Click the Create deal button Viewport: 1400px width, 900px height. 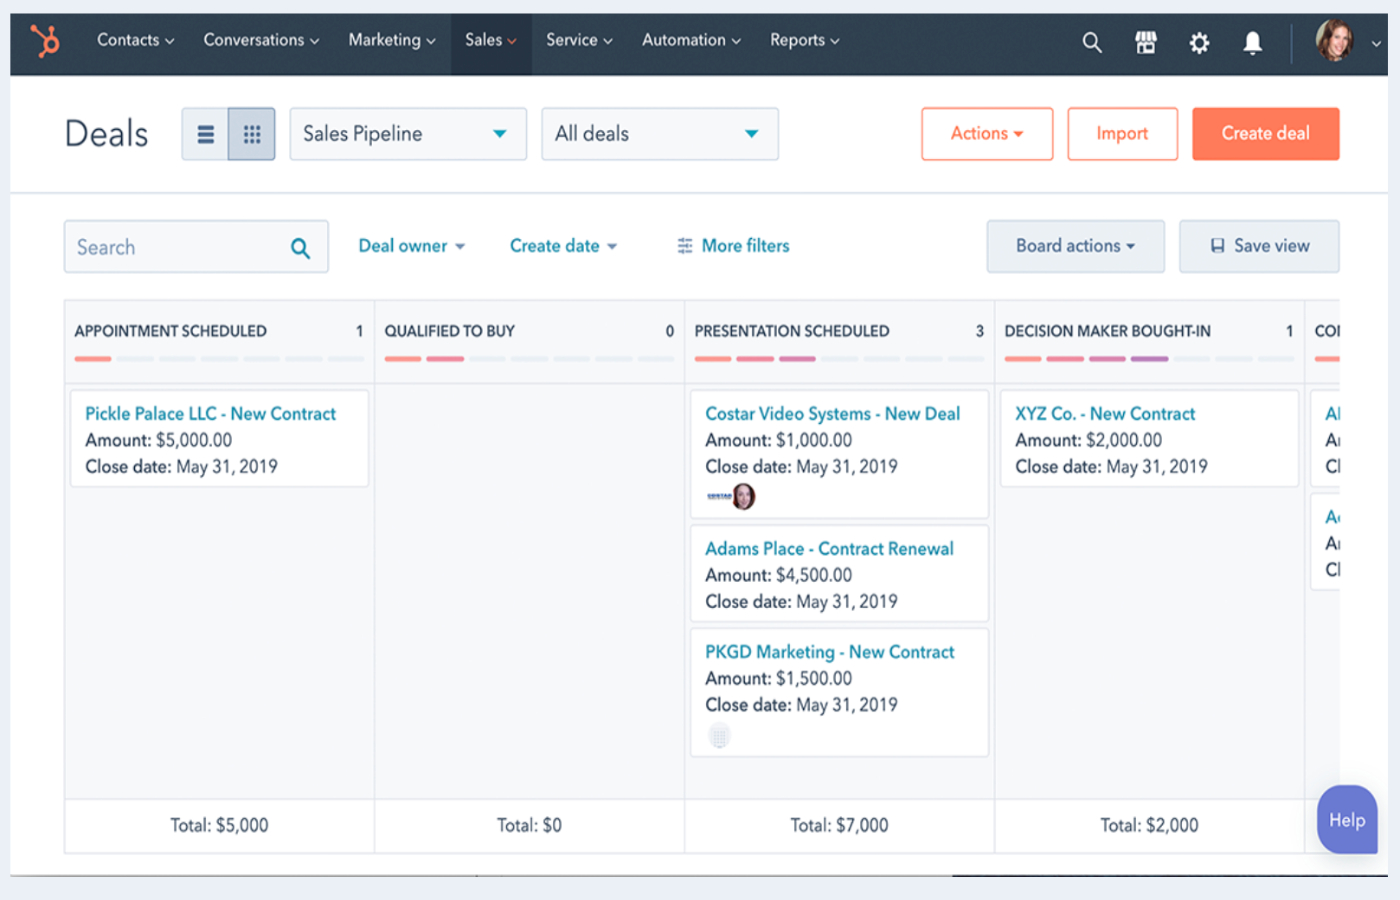coord(1265,134)
